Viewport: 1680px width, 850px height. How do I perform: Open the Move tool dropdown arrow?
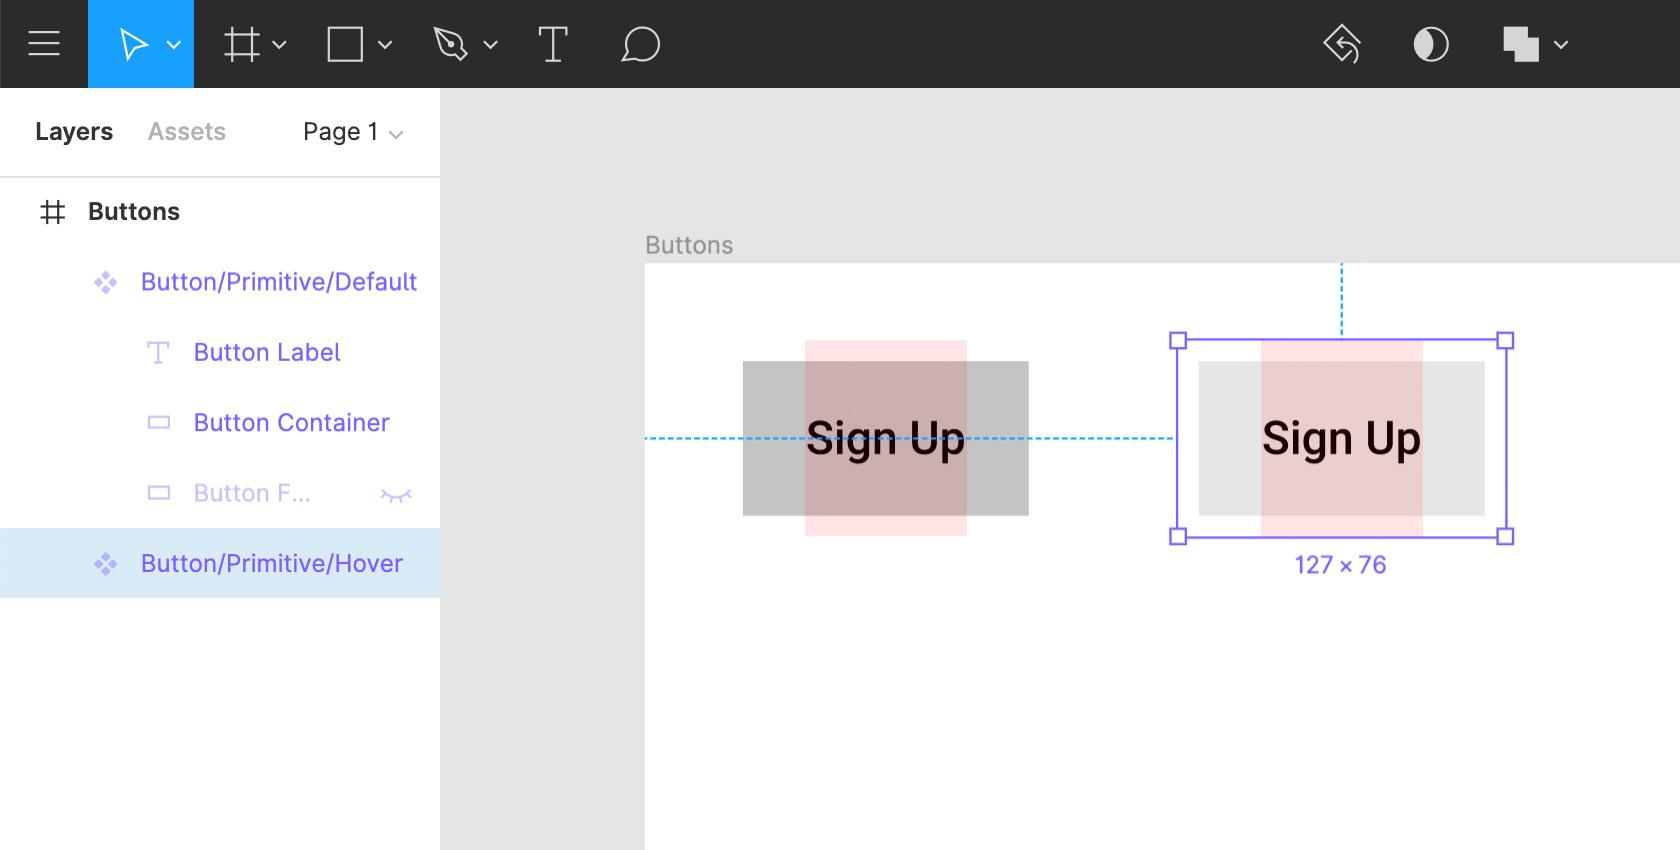(x=174, y=45)
